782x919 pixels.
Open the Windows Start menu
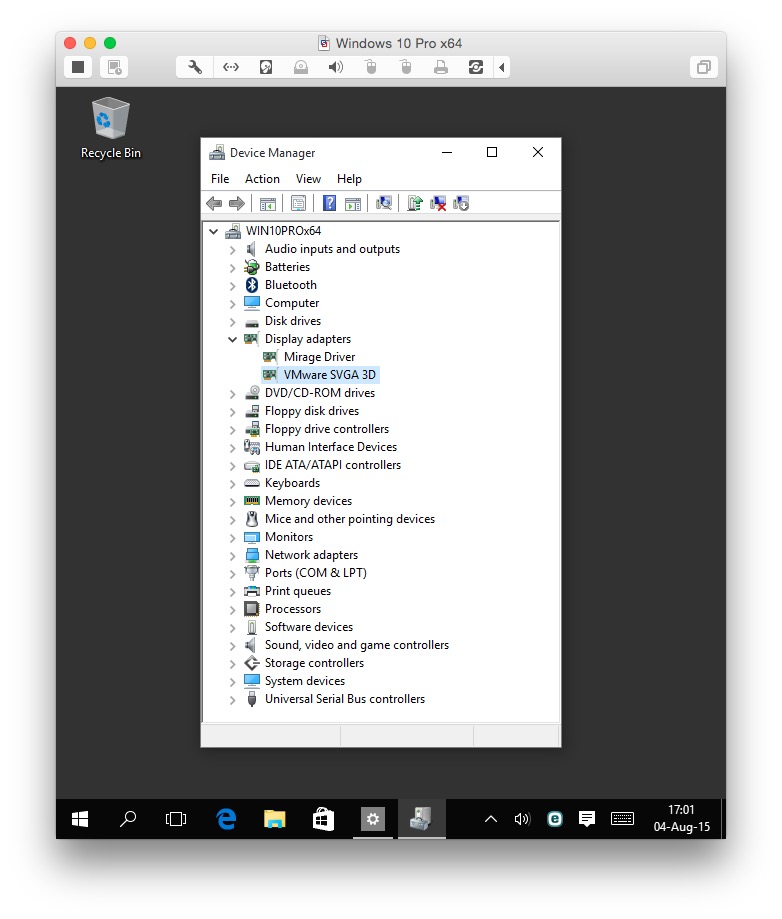click(x=80, y=819)
